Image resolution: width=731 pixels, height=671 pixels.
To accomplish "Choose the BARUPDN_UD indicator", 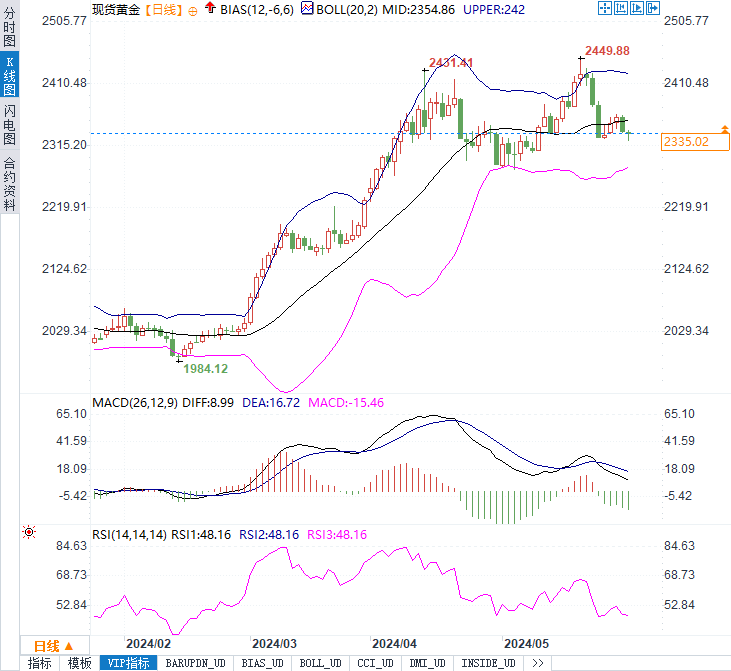I will [x=195, y=663].
